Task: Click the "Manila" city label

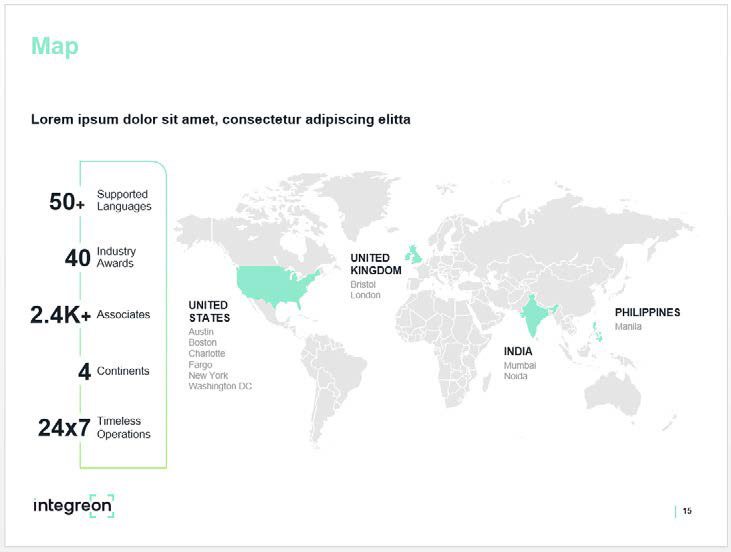Action: tap(628, 327)
